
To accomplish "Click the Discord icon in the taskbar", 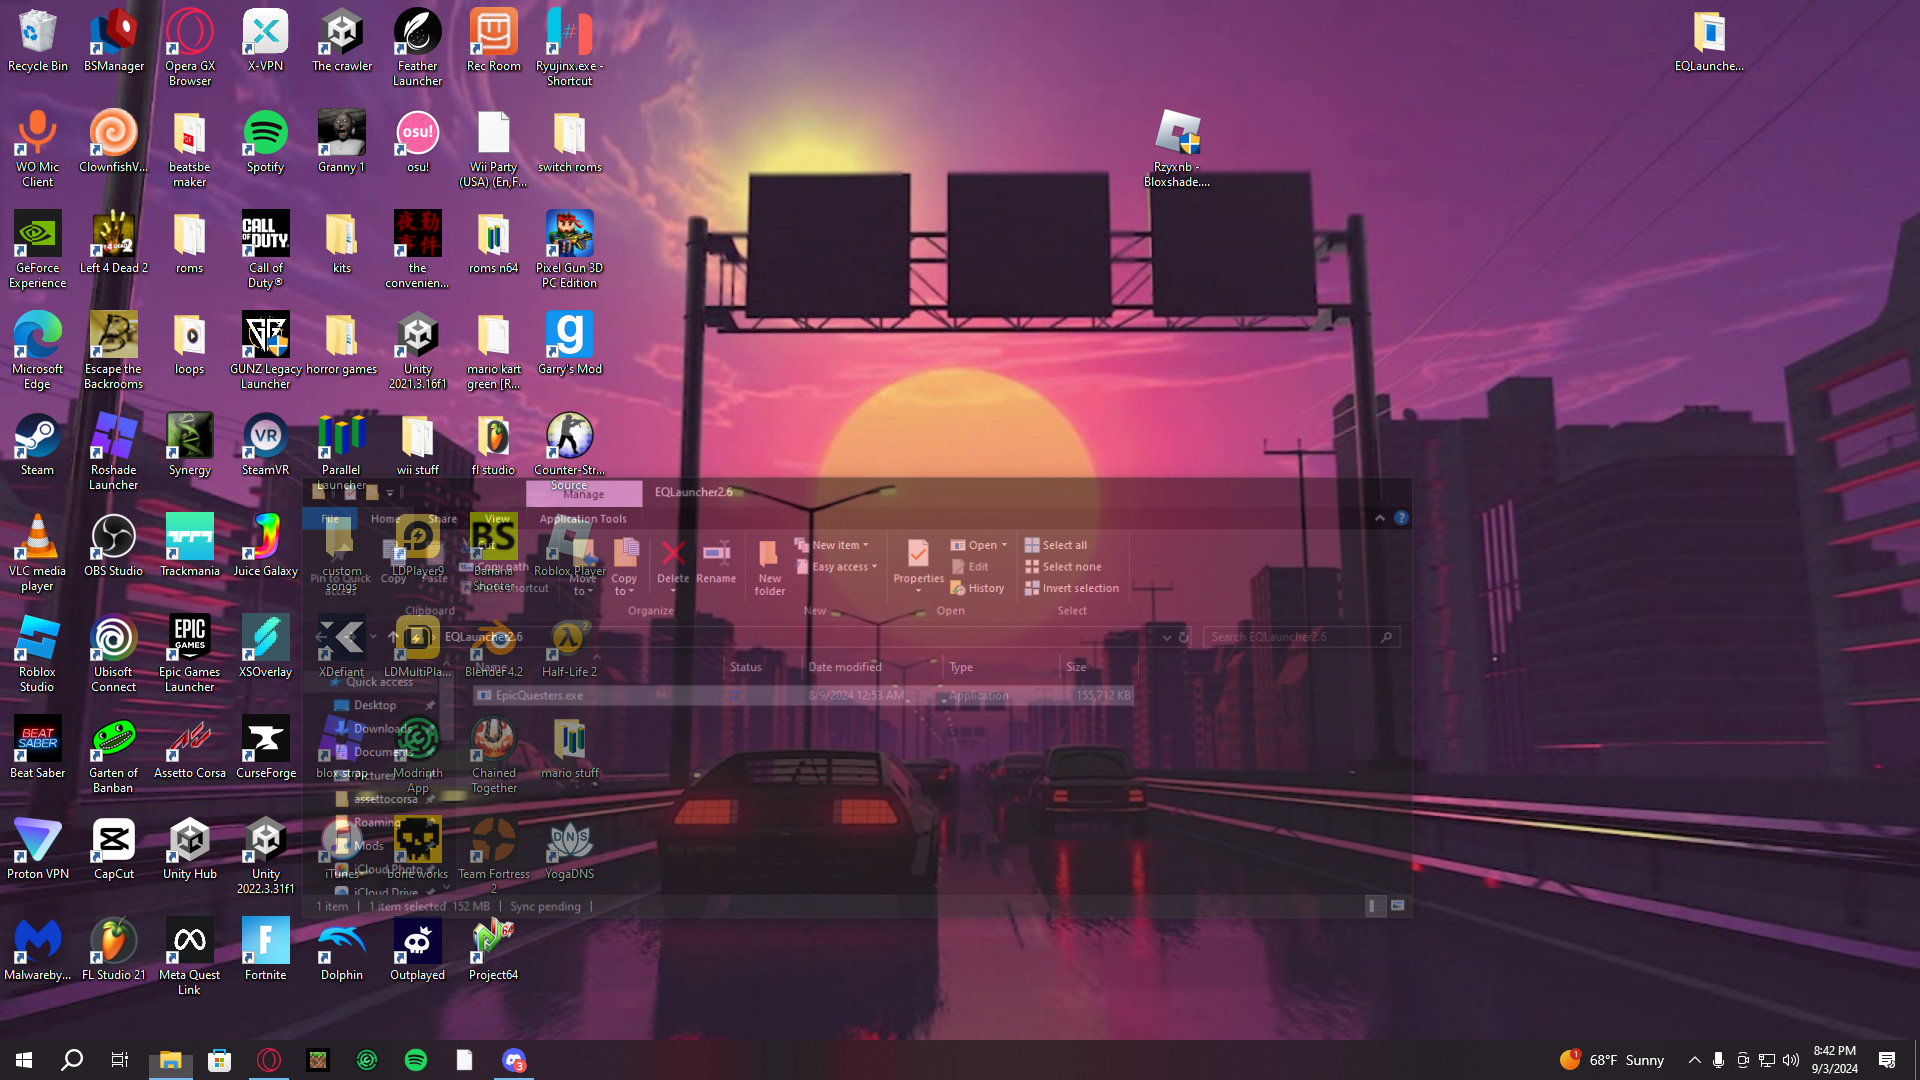I will (x=514, y=1060).
